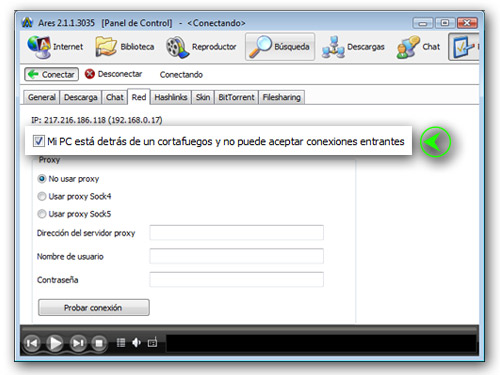The height and width of the screenshot is (375, 500).
Task: Click Desconectar with red X icon
Action: [x=113, y=74]
